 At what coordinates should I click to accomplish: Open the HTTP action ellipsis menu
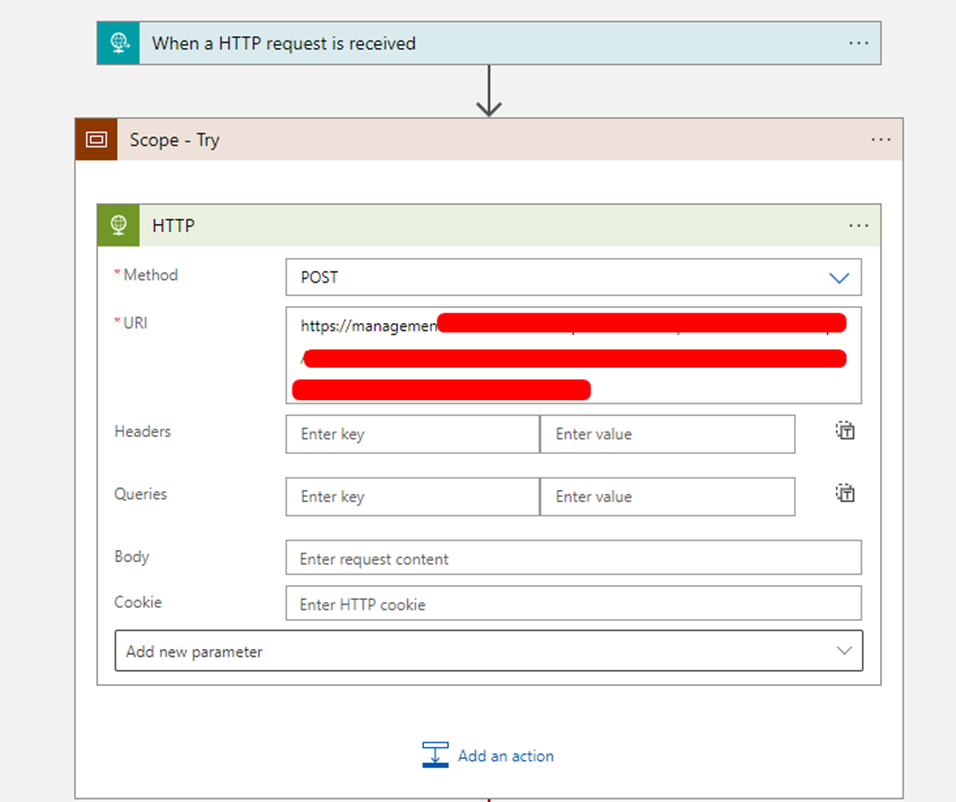coord(858,226)
